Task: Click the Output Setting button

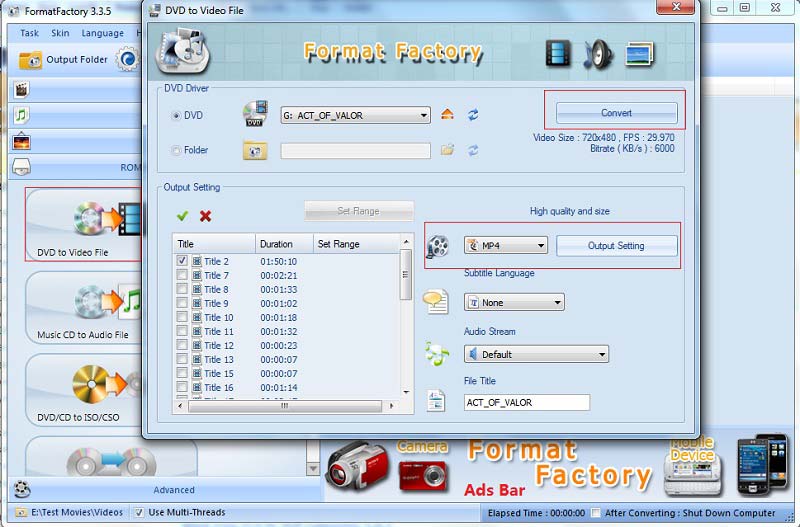Action: pyautogui.click(x=616, y=246)
